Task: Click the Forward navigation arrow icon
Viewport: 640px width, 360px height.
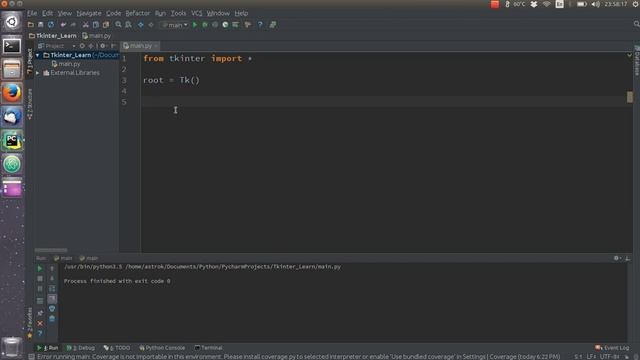Action: pyautogui.click(x=151, y=25)
